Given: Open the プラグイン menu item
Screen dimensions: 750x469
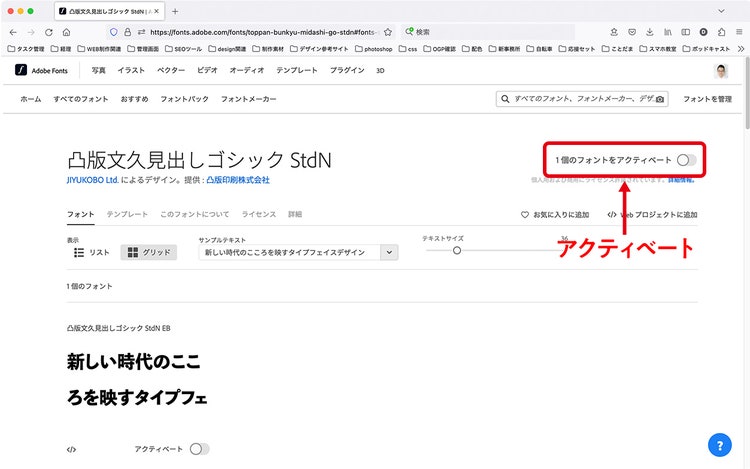Looking at the screenshot, I should (347, 70).
